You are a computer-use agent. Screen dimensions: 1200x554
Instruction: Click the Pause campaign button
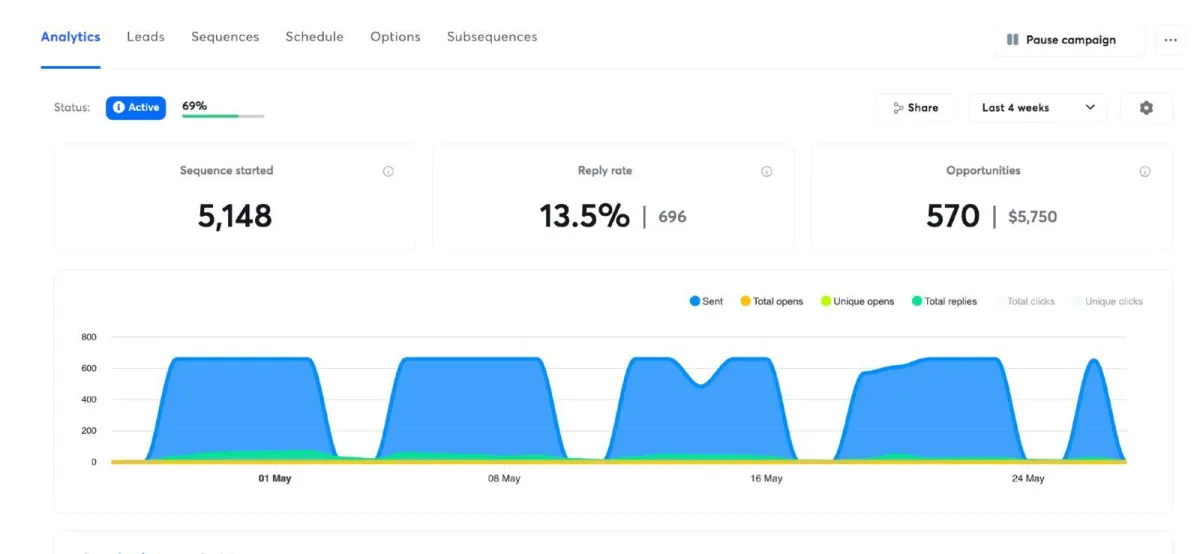[x=1070, y=40]
